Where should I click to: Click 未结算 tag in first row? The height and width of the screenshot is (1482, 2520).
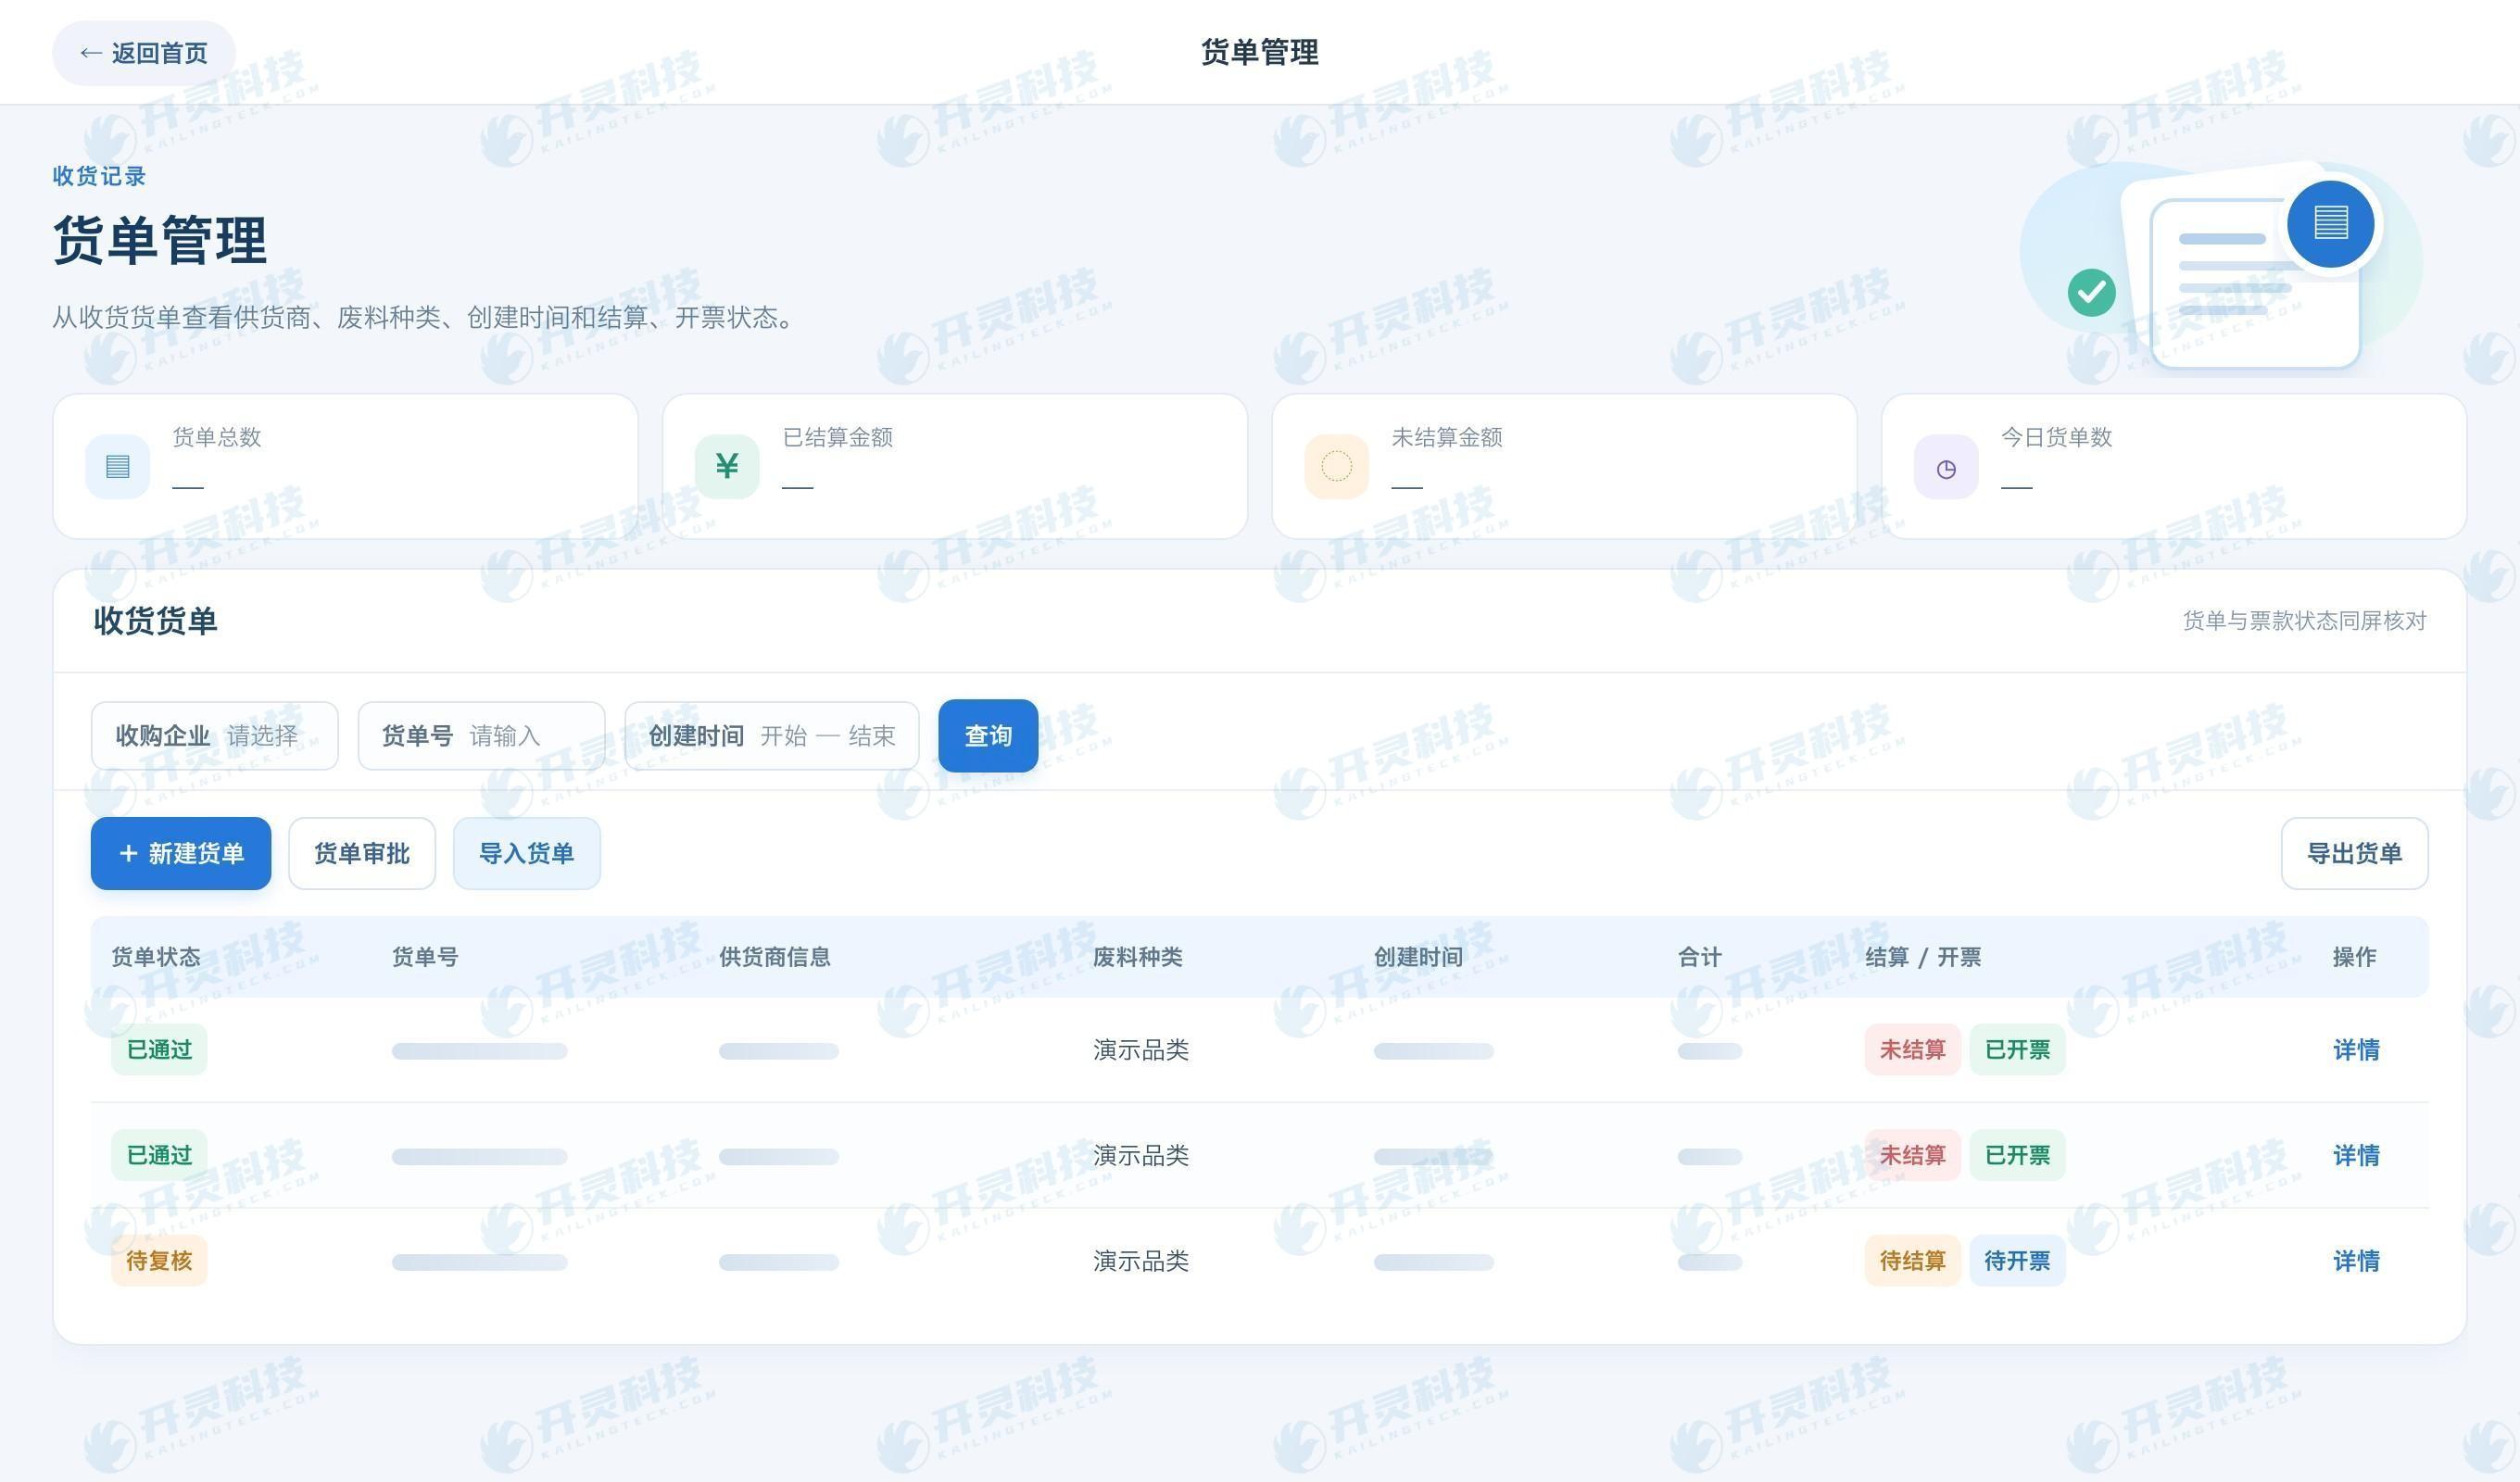tap(1912, 1050)
